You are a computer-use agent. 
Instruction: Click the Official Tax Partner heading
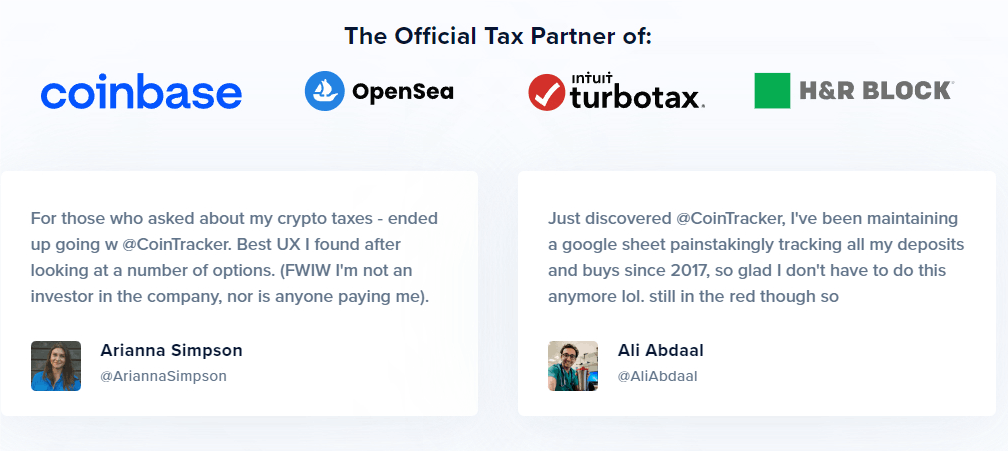tap(498, 36)
